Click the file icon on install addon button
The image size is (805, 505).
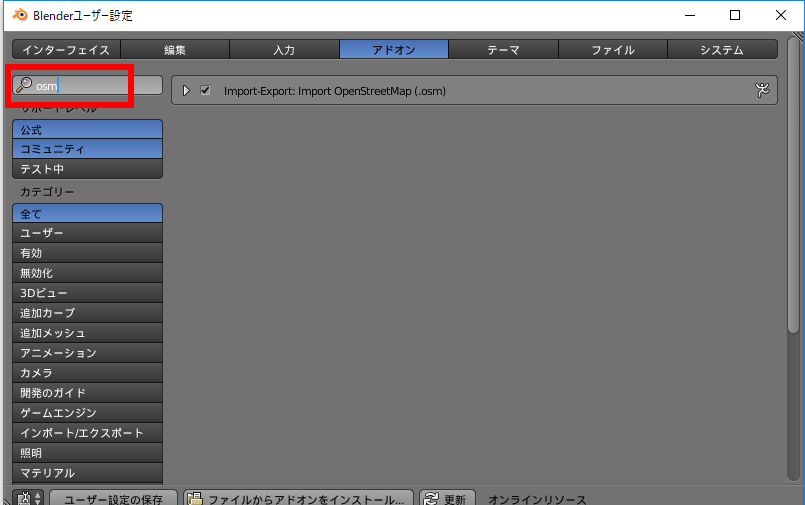195,499
